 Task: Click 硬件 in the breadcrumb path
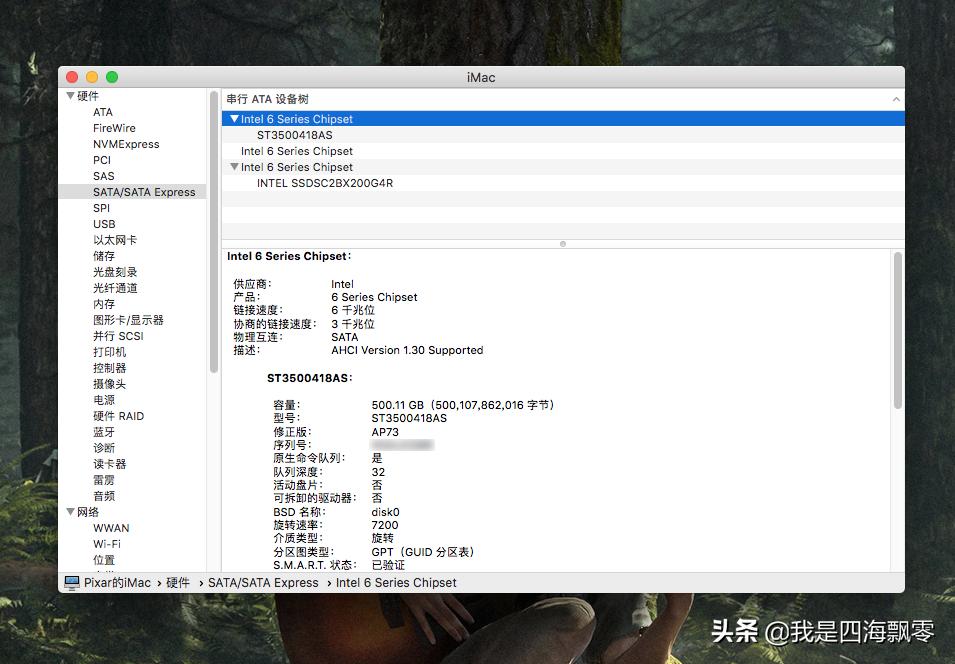point(178,582)
